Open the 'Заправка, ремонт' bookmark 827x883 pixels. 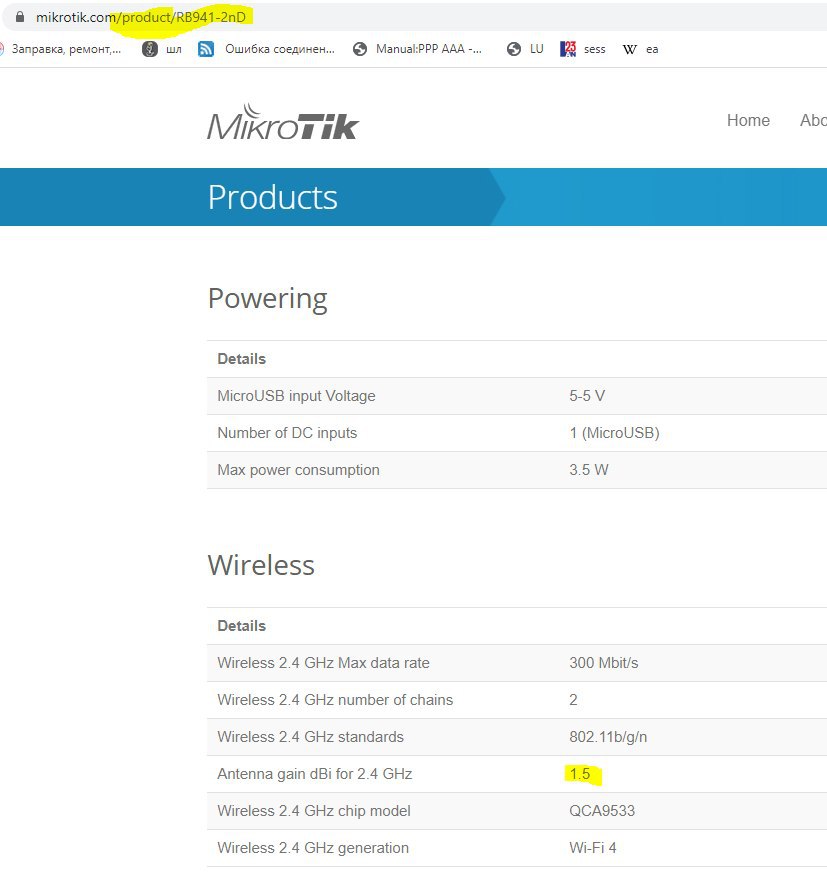66,49
